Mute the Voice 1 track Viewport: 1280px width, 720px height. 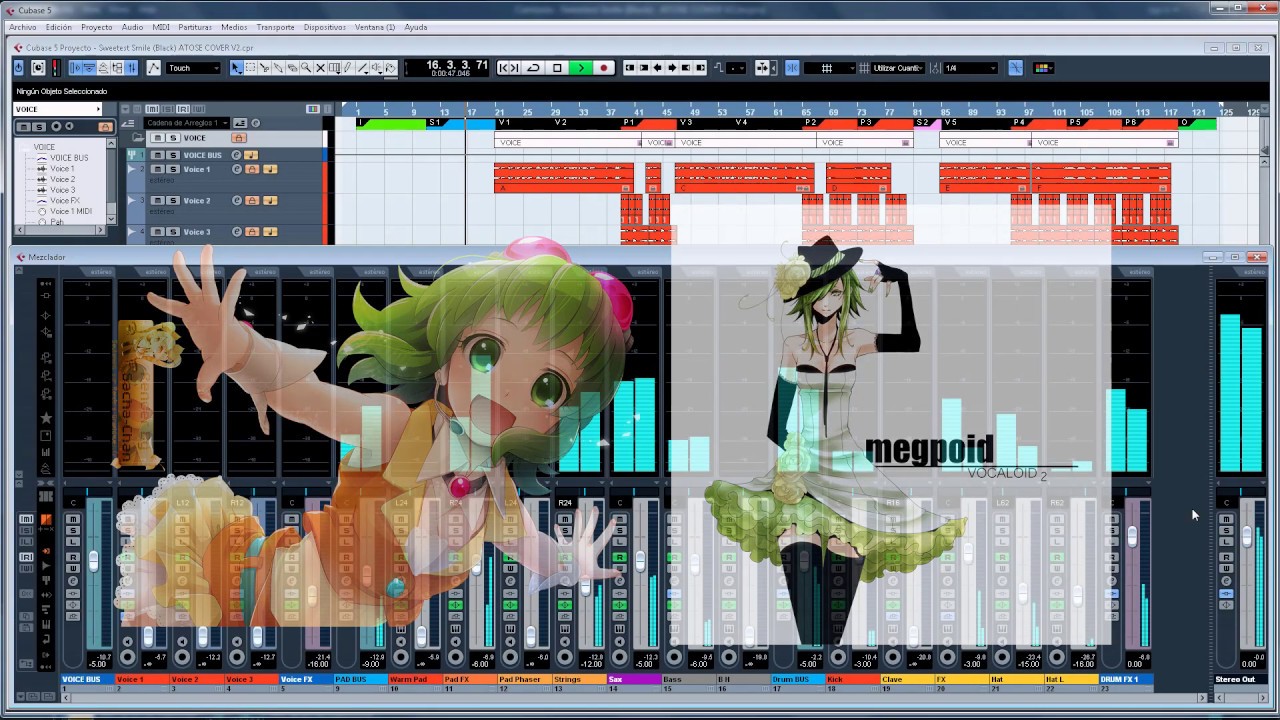point(158,169)
